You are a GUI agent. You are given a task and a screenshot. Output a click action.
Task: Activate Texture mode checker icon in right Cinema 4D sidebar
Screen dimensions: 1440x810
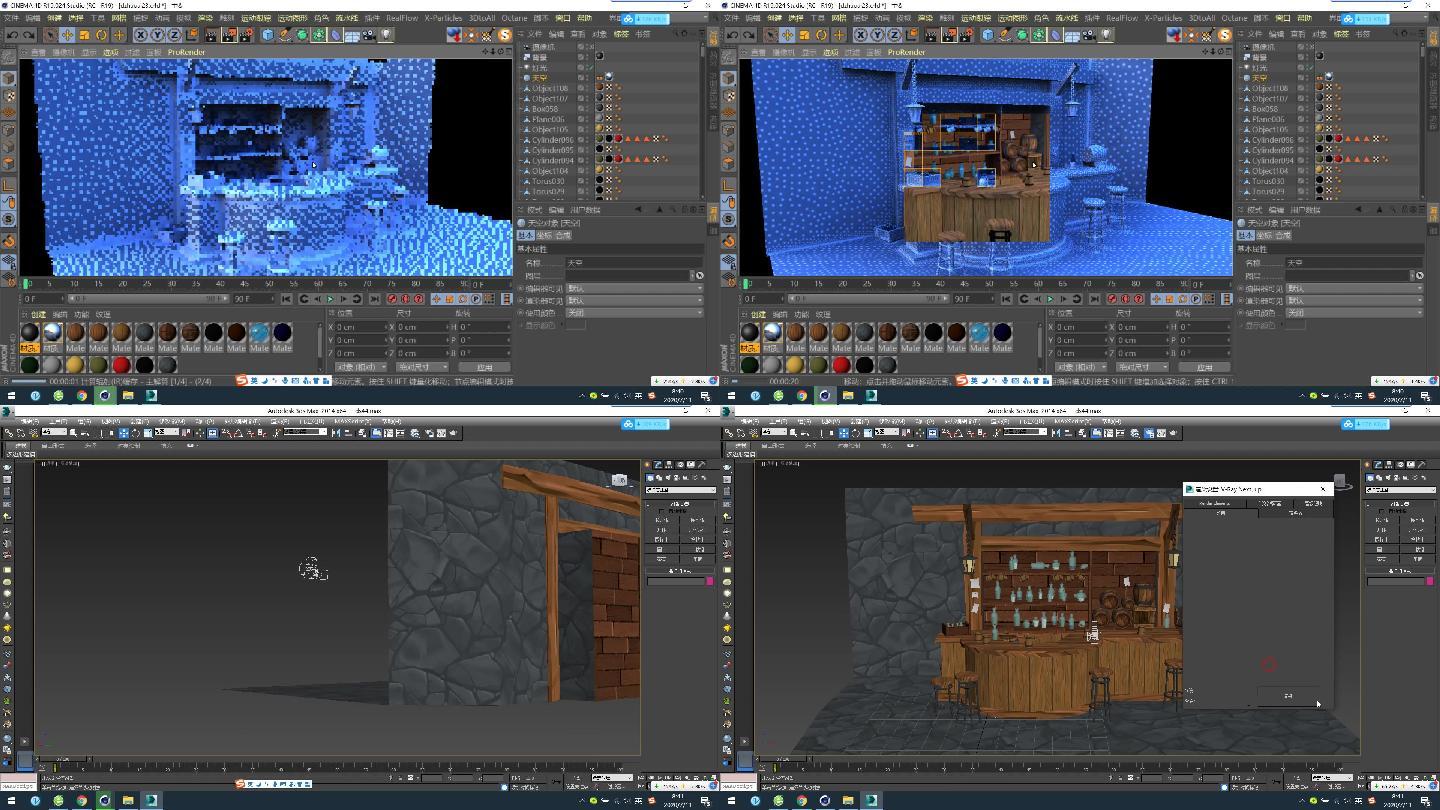[x=728, y=95]
